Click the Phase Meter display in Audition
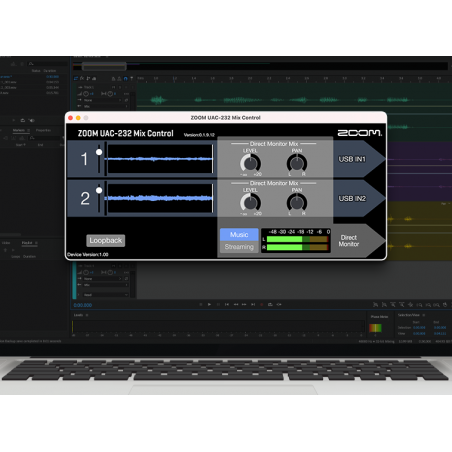 pyautogui.click(x=375, y=328)
